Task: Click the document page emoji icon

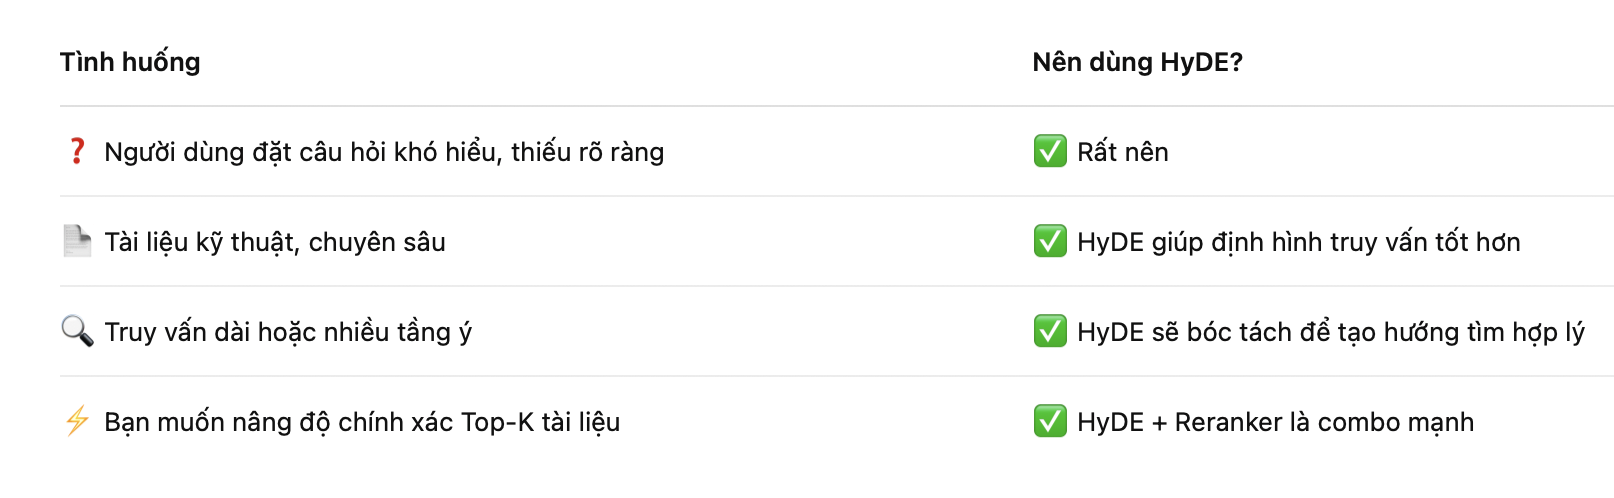Action: click(x=77, y=241)
